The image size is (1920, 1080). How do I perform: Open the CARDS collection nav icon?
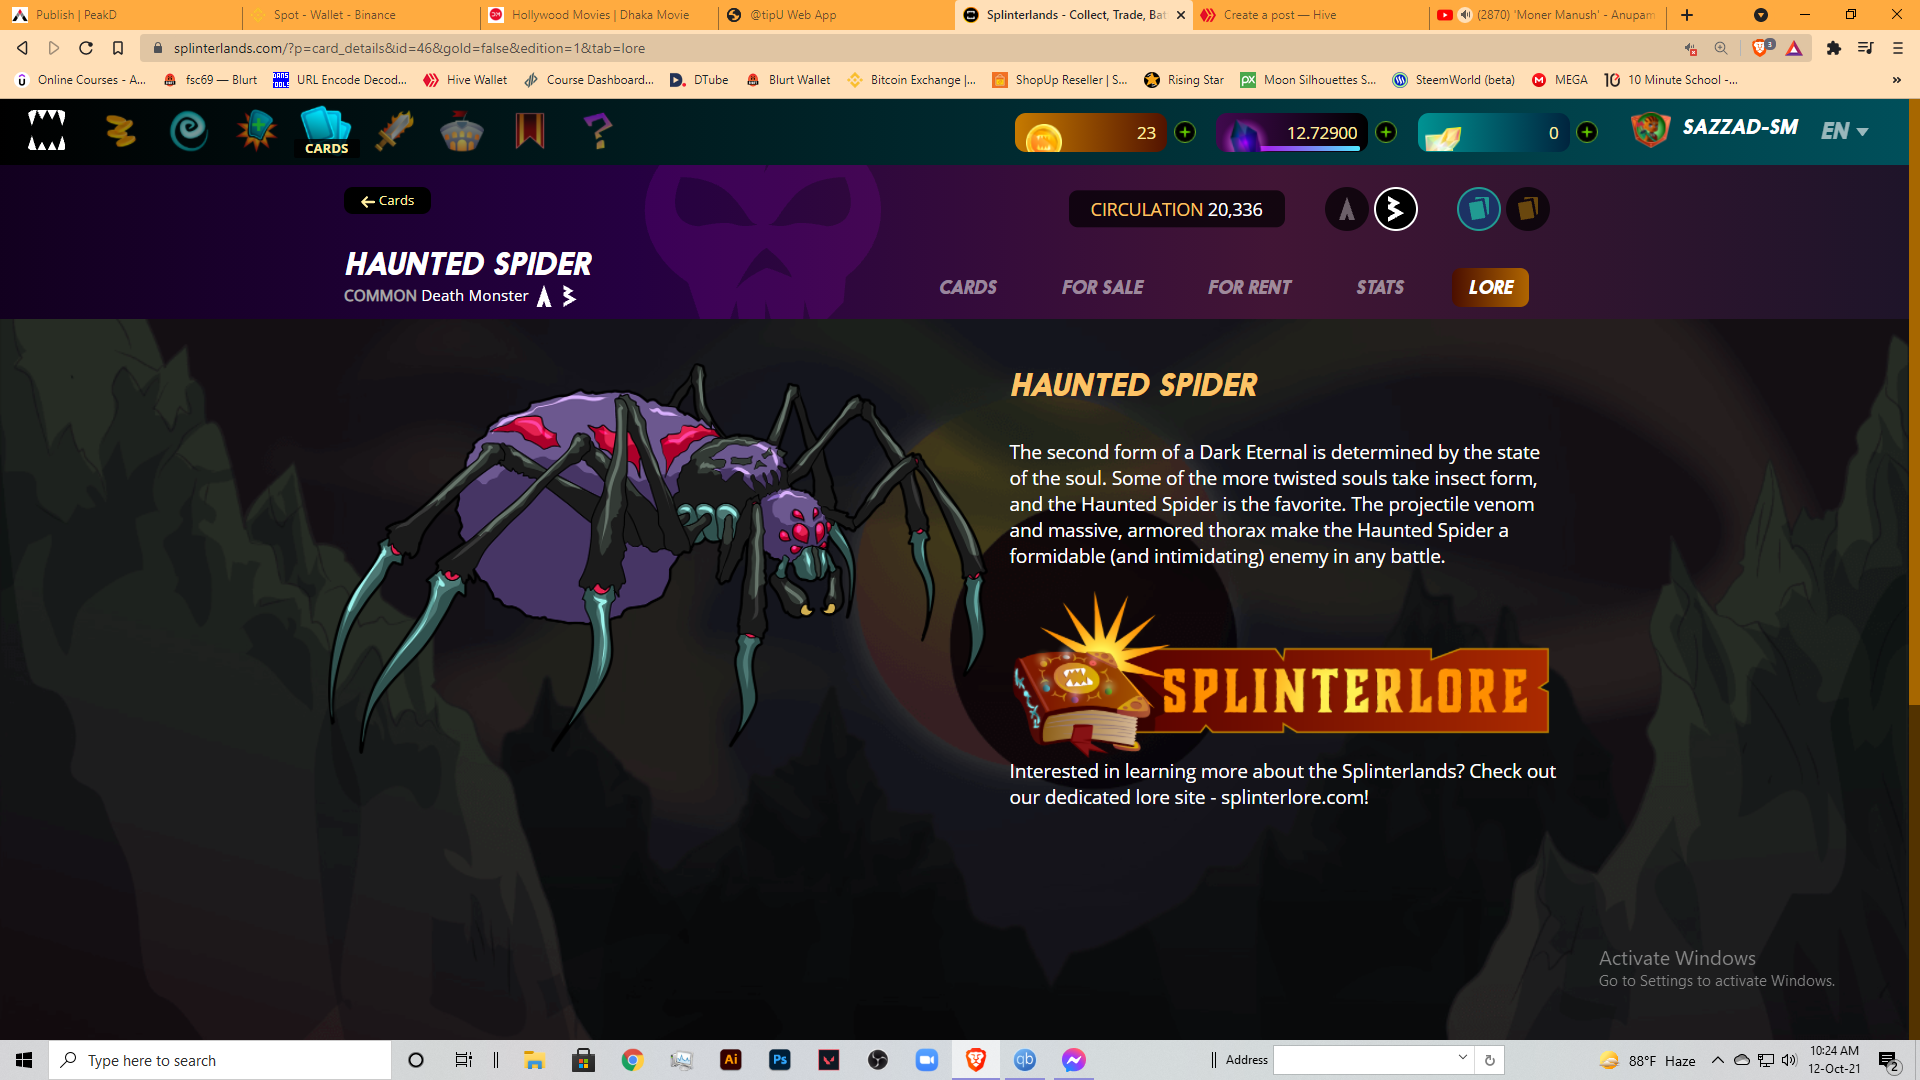(x=326, y=131)
